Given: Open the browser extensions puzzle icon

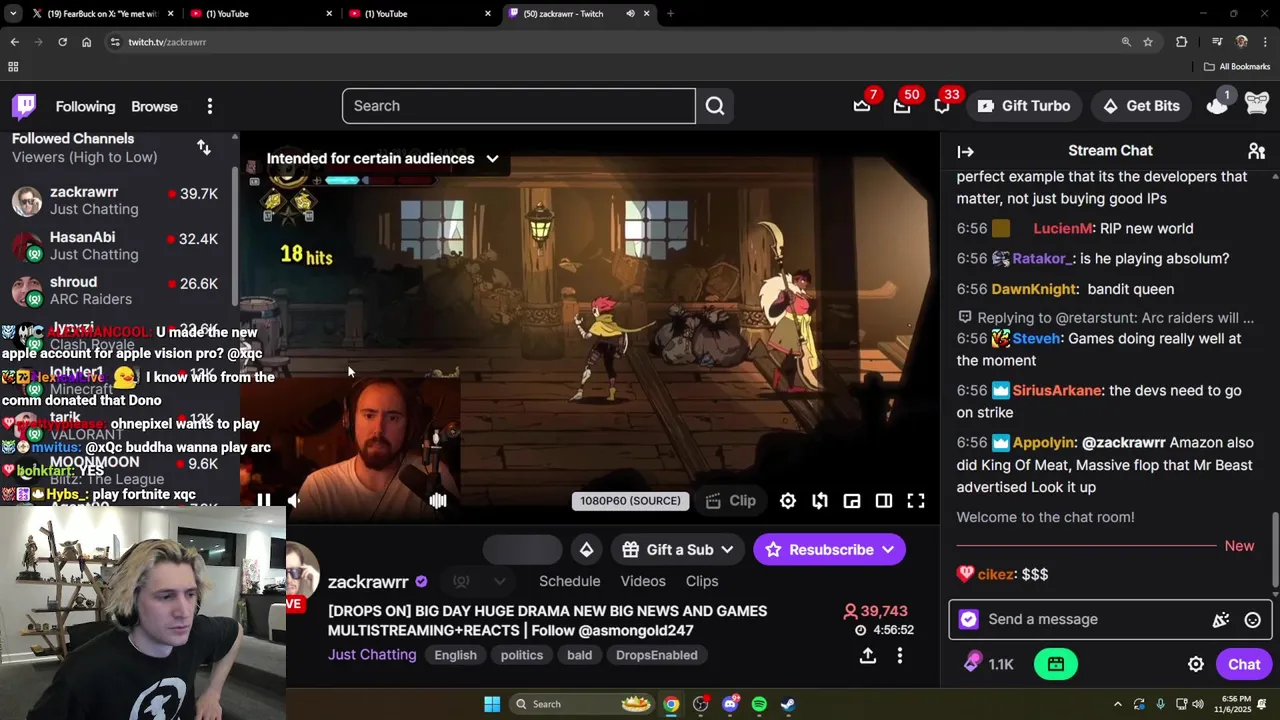Looking at the screenshot, I should (1182, 42).
